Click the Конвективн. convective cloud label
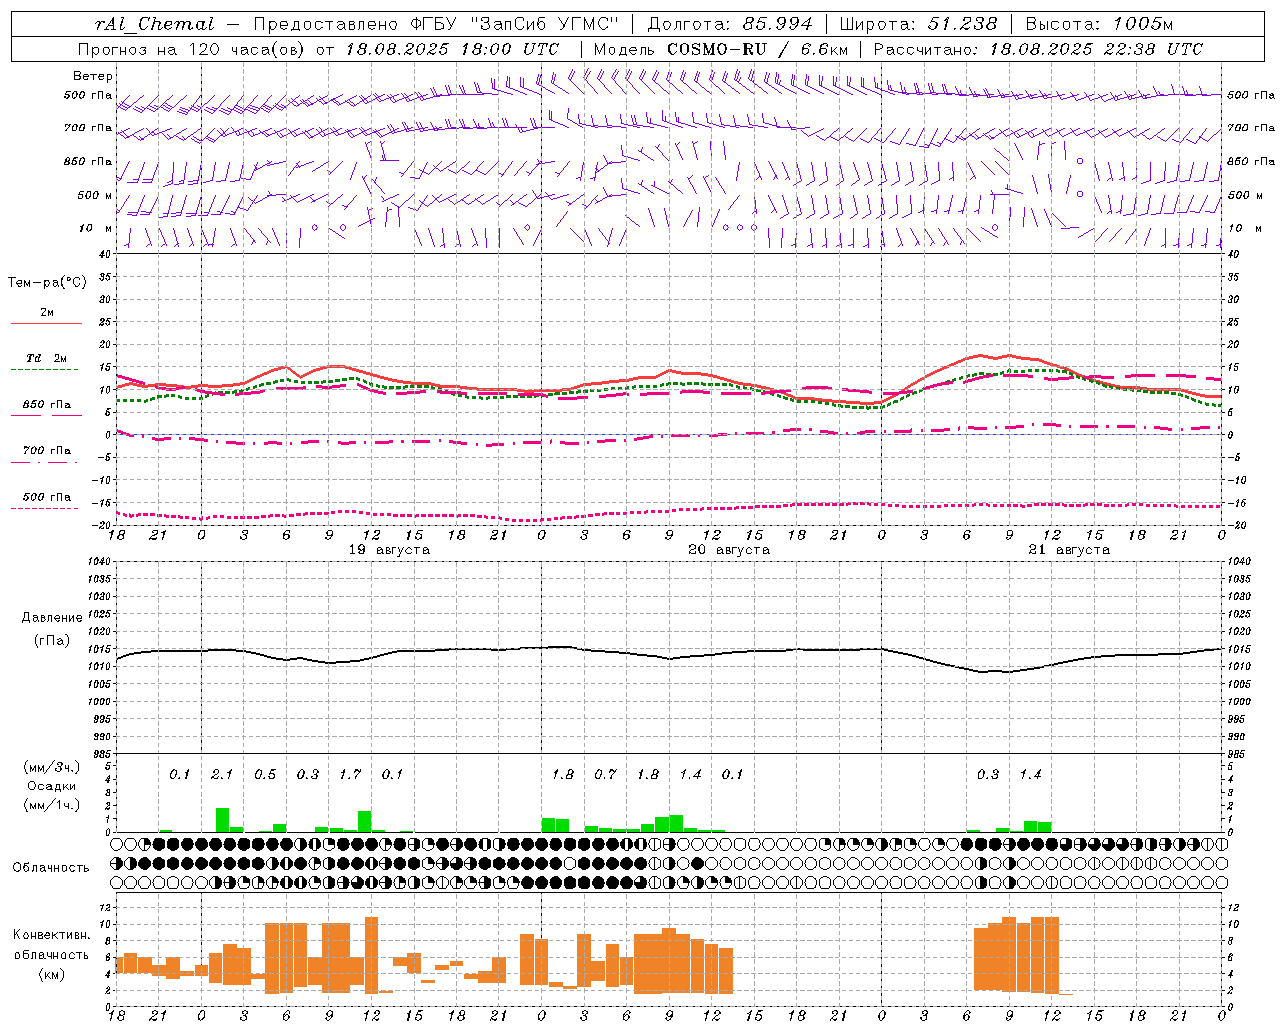 [51, 935]
